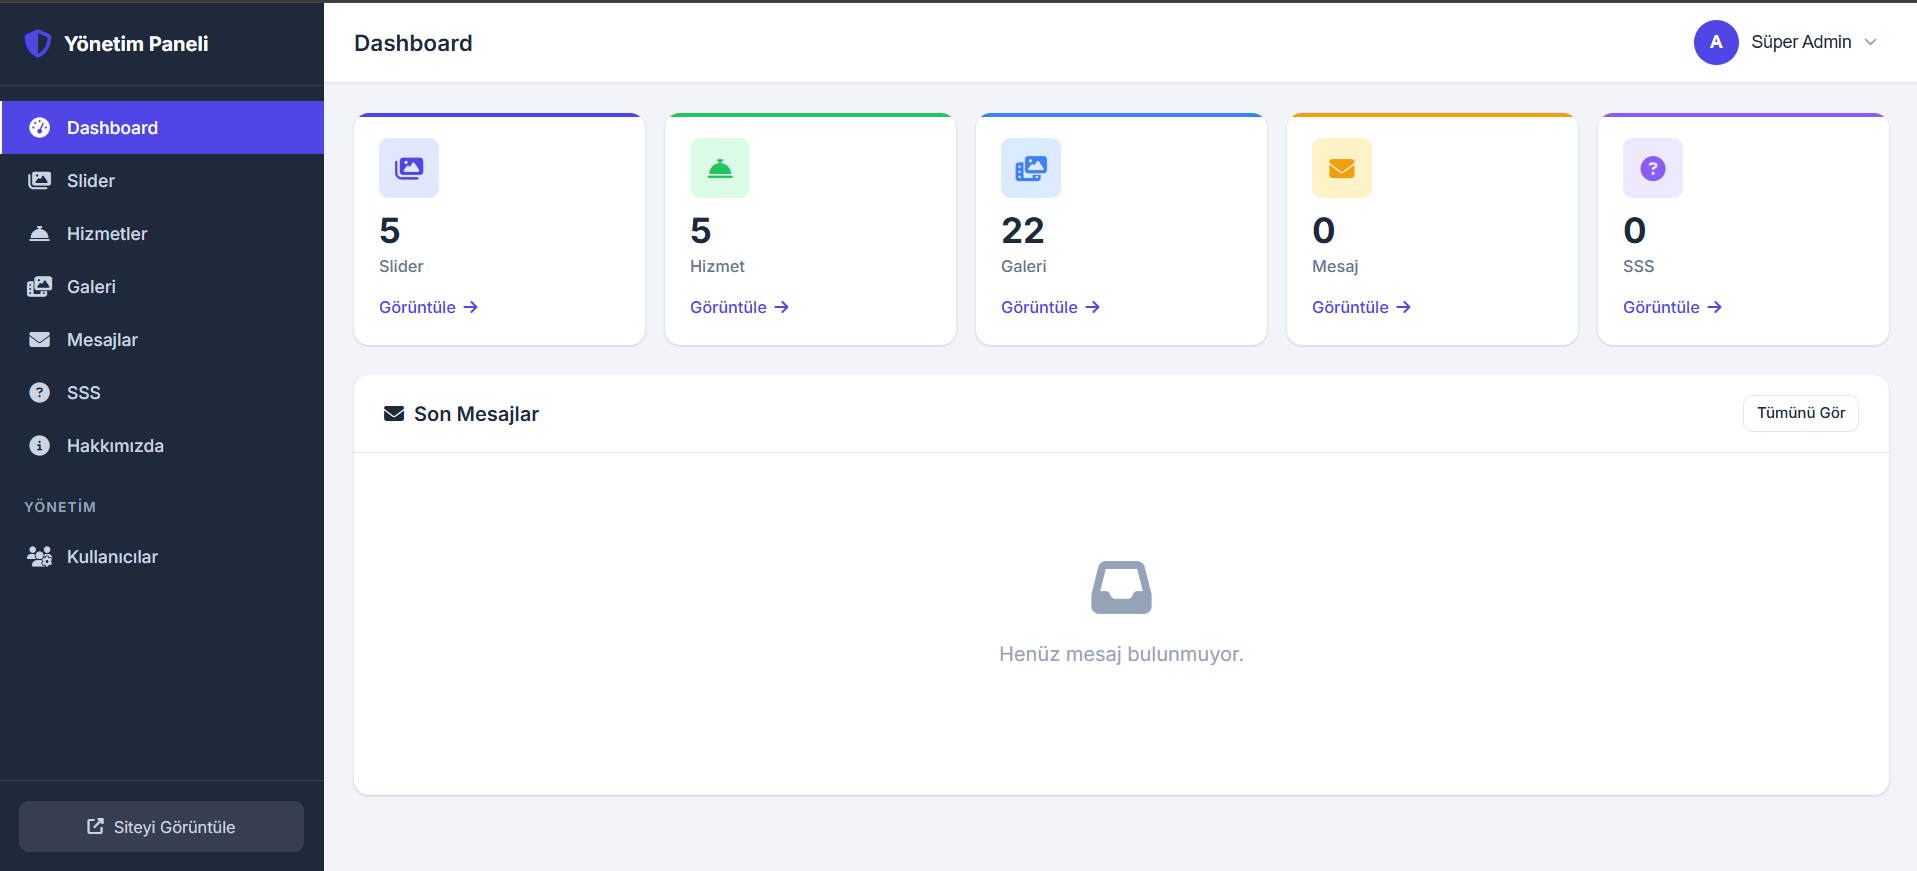Open Mesajlar in the sidebar
1917x871 pixels.
[x=162, y=340]
